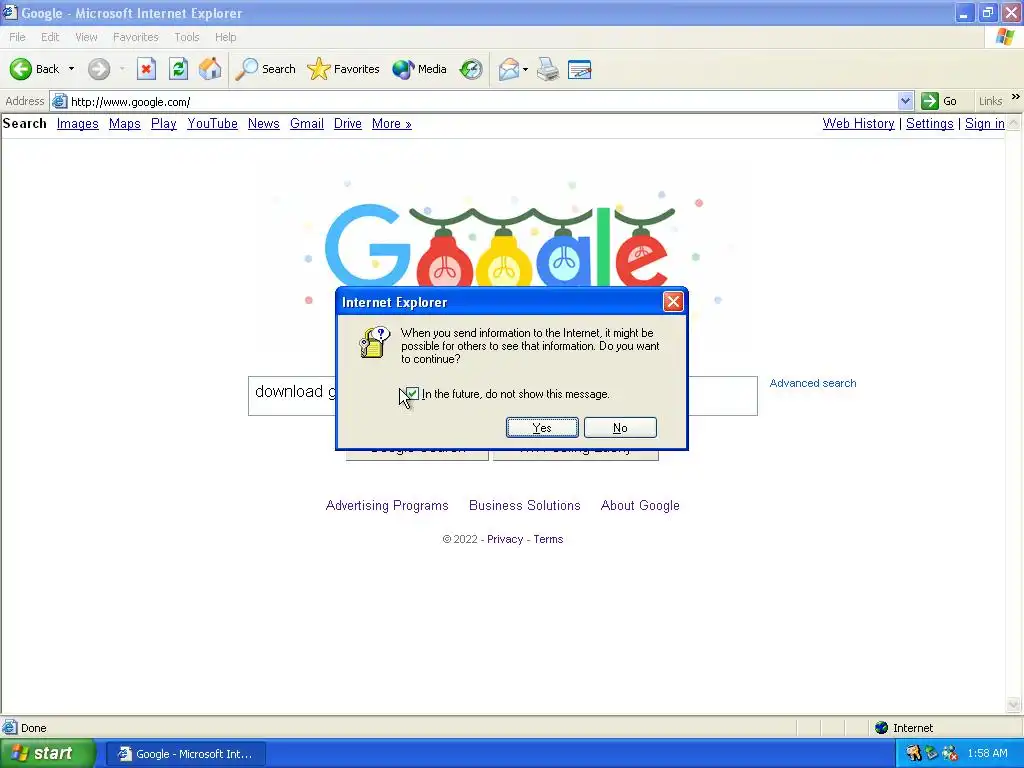Open the Edit menu

[50, 37]
